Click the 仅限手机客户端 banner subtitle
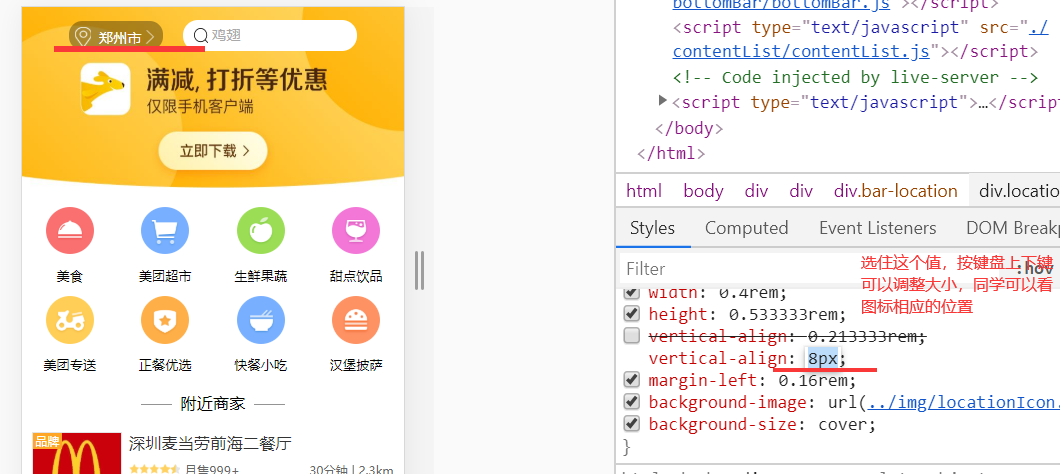1060x474 pixels. tap(201, 106)
